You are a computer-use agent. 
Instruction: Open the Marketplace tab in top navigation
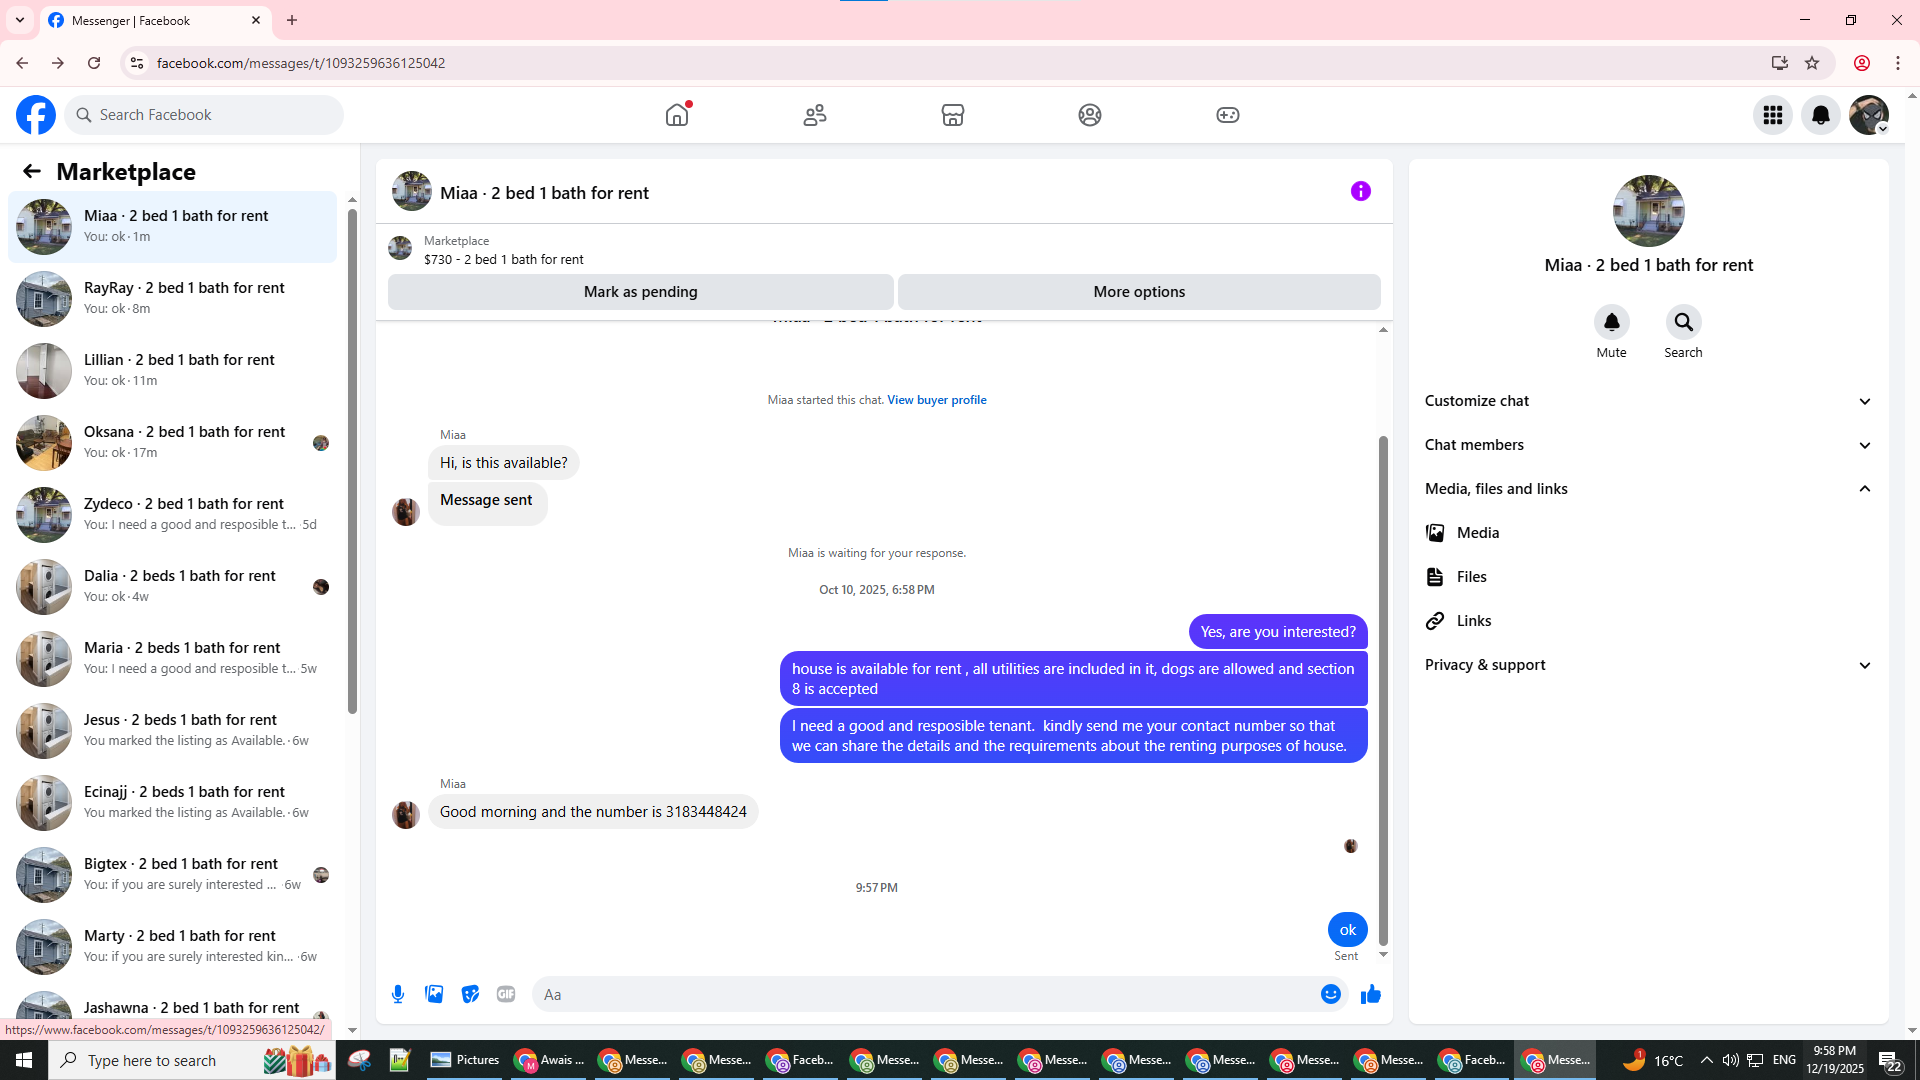tap(952, 115)
